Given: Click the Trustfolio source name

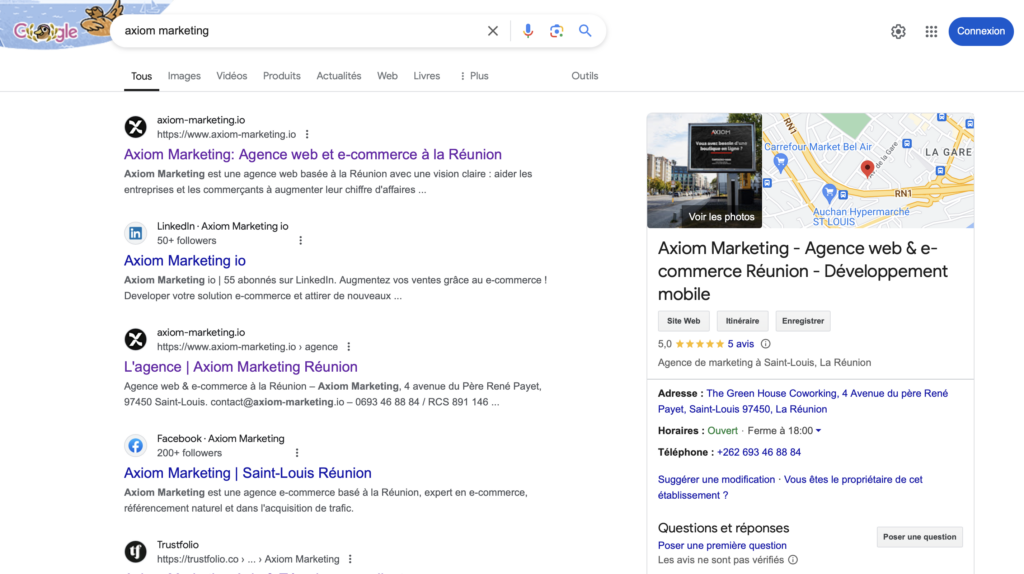Looking at the screenshot, I should tap(178, 545).
